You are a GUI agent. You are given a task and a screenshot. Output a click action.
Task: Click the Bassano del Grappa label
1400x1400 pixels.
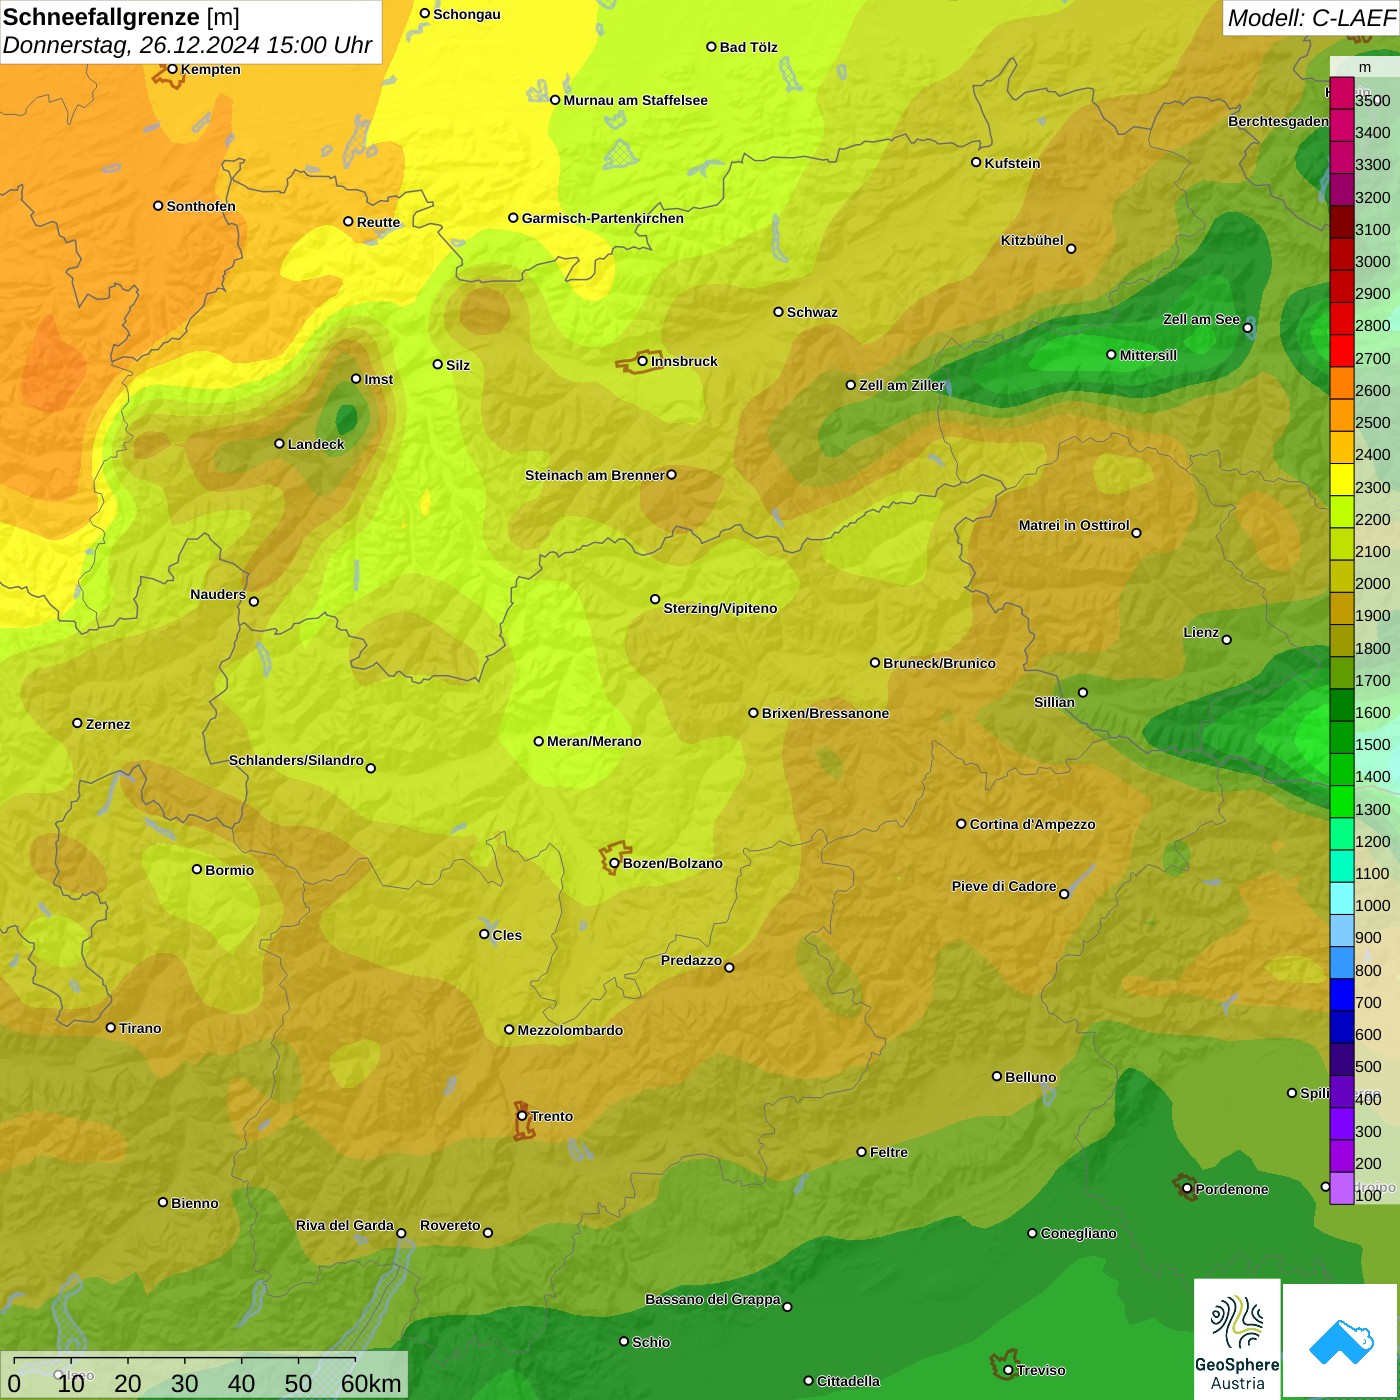(x=713, y=1299)
